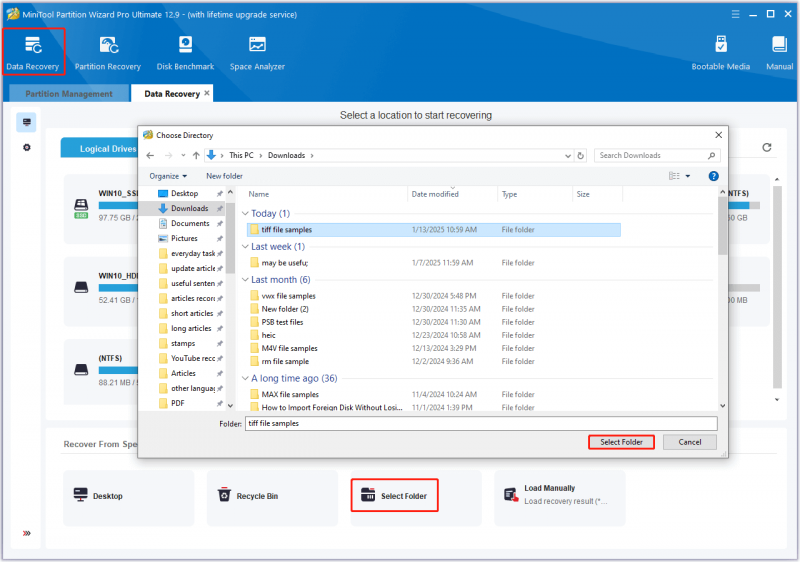Open the Space Analyzer tool

click(257, 52)
